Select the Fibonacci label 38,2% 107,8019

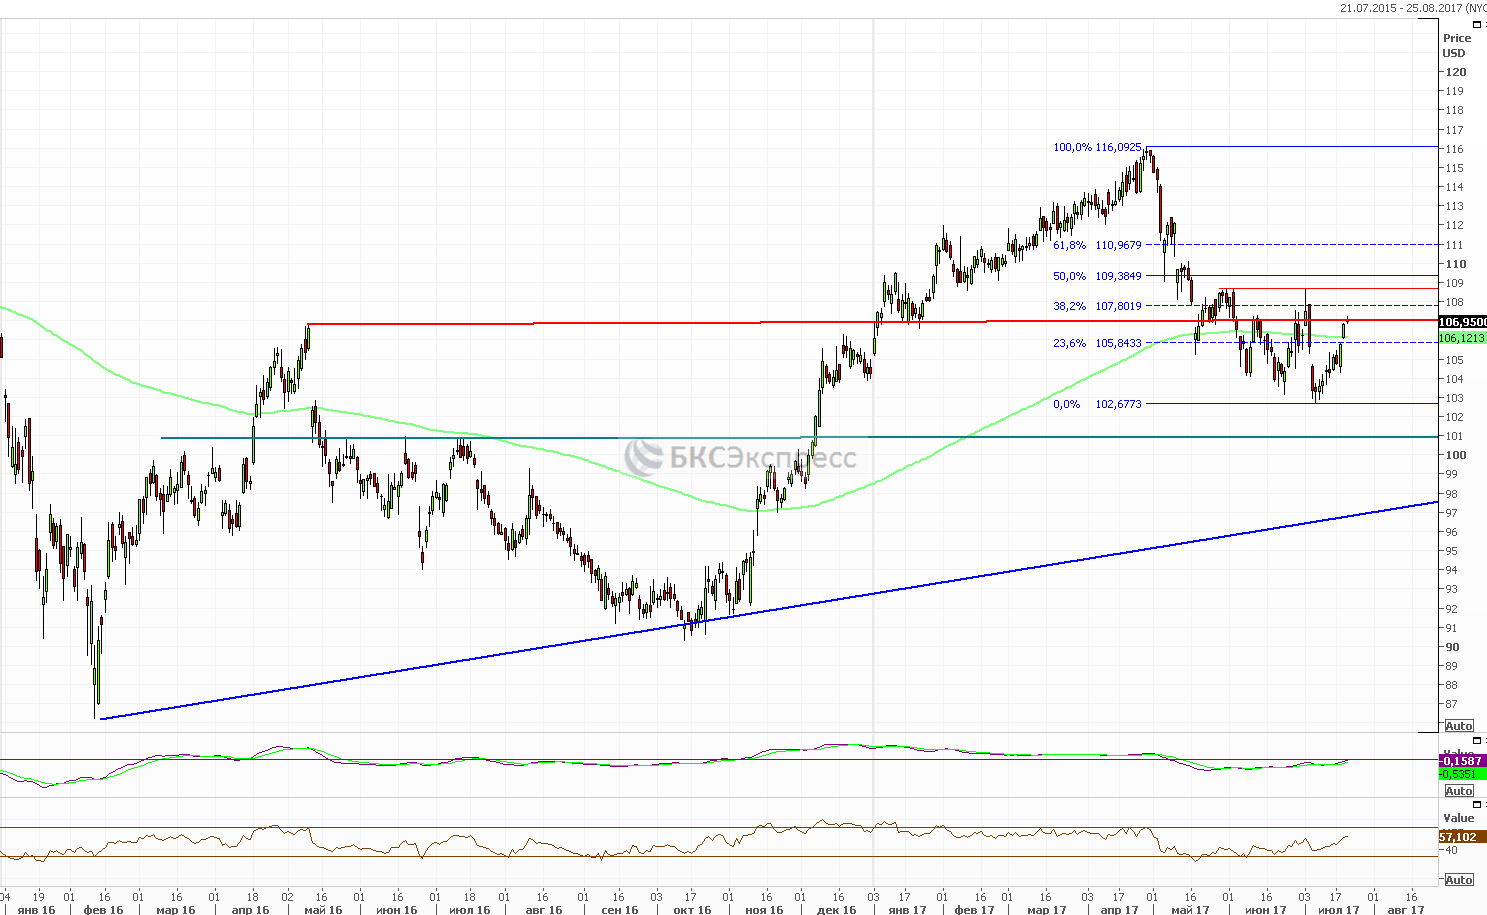(1097, 306)
